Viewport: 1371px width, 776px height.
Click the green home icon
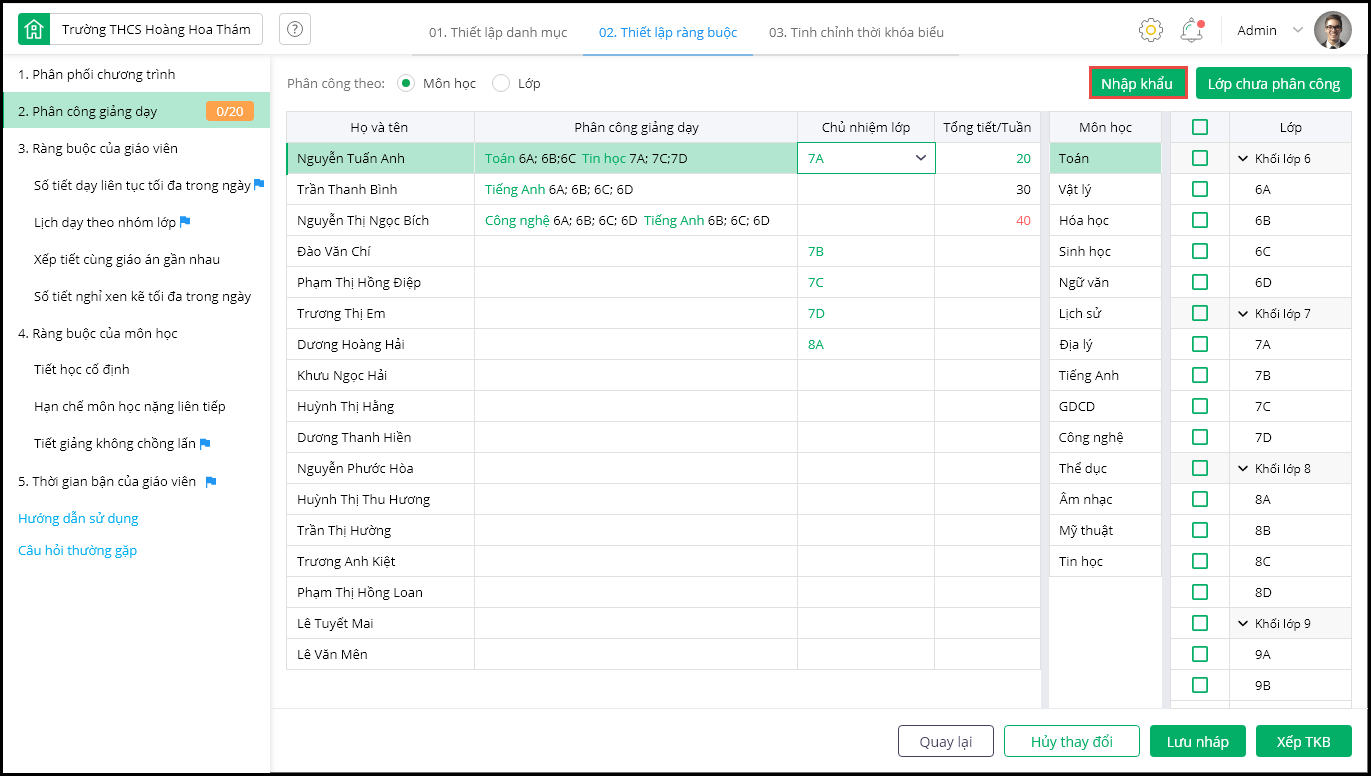(34, 30)
